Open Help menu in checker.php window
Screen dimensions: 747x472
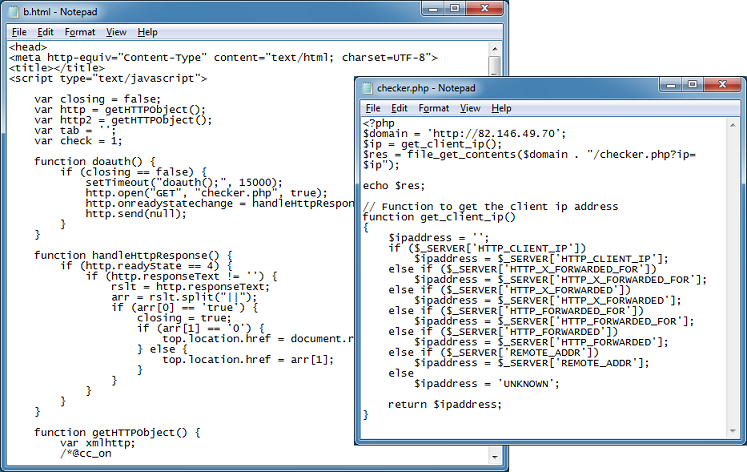point(502,108)
